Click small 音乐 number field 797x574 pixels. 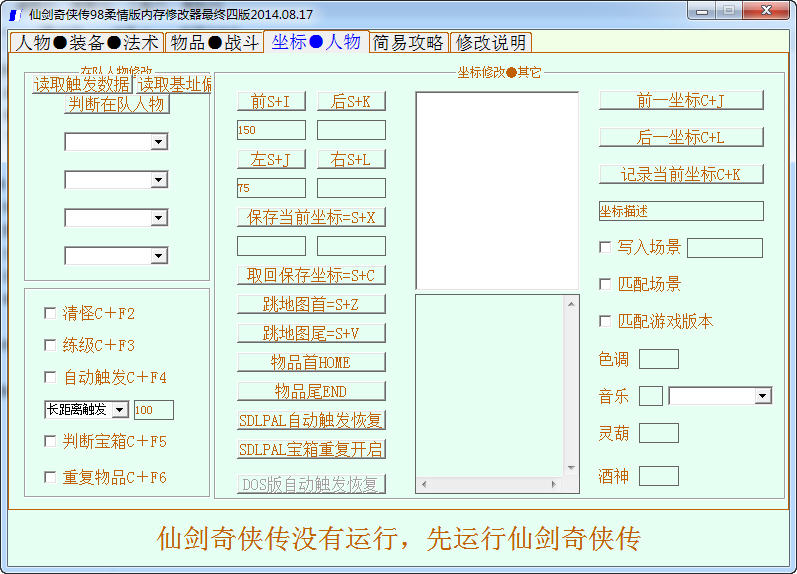click(x=651, y=396)
